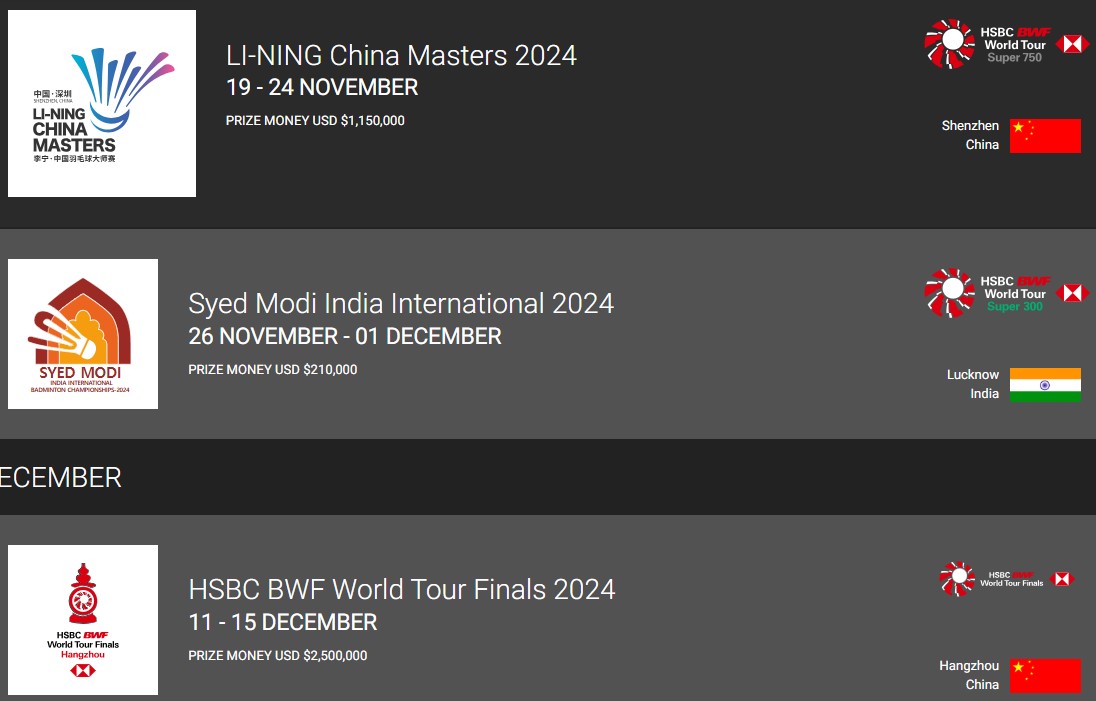Click the China flag next to Hangzhou
Viewport: 1096px width, 701px height.
pos(1044,675)
